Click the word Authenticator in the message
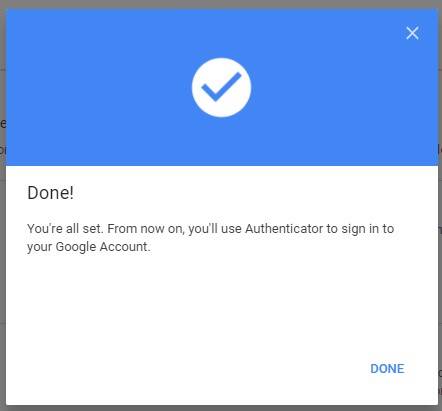Image resolution: width=442 pixels, height=411 pixels. [284, 229]
